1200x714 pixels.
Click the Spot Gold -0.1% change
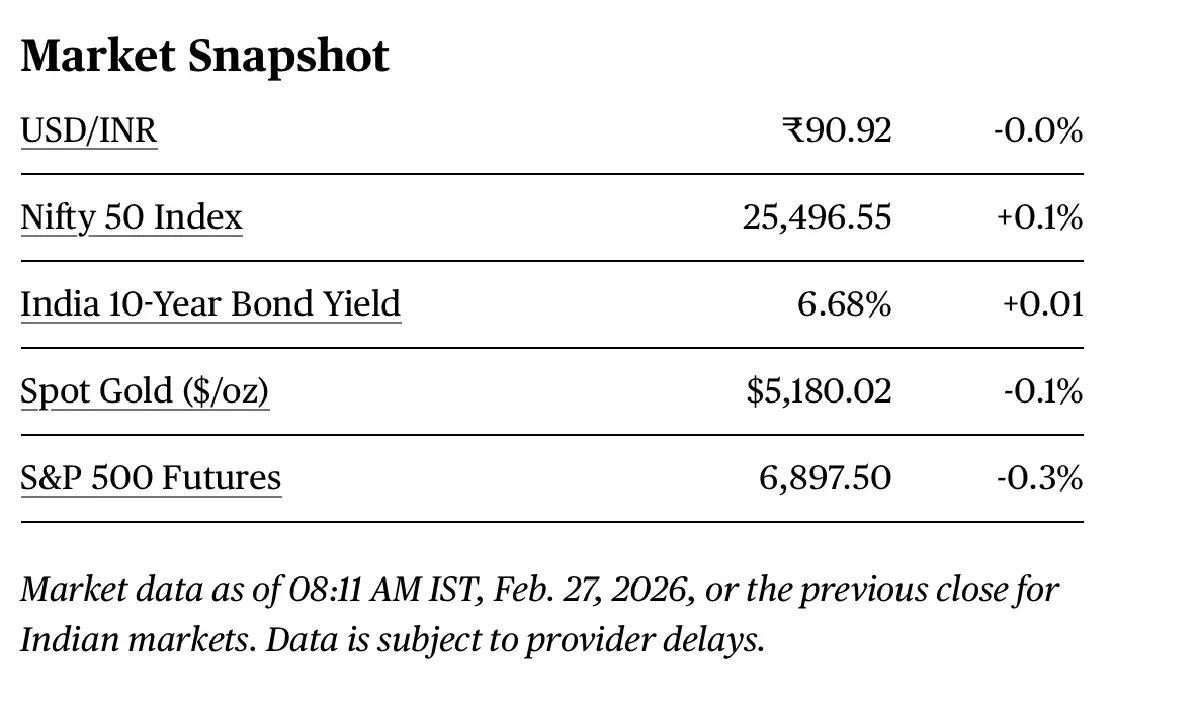(1042, 391)
